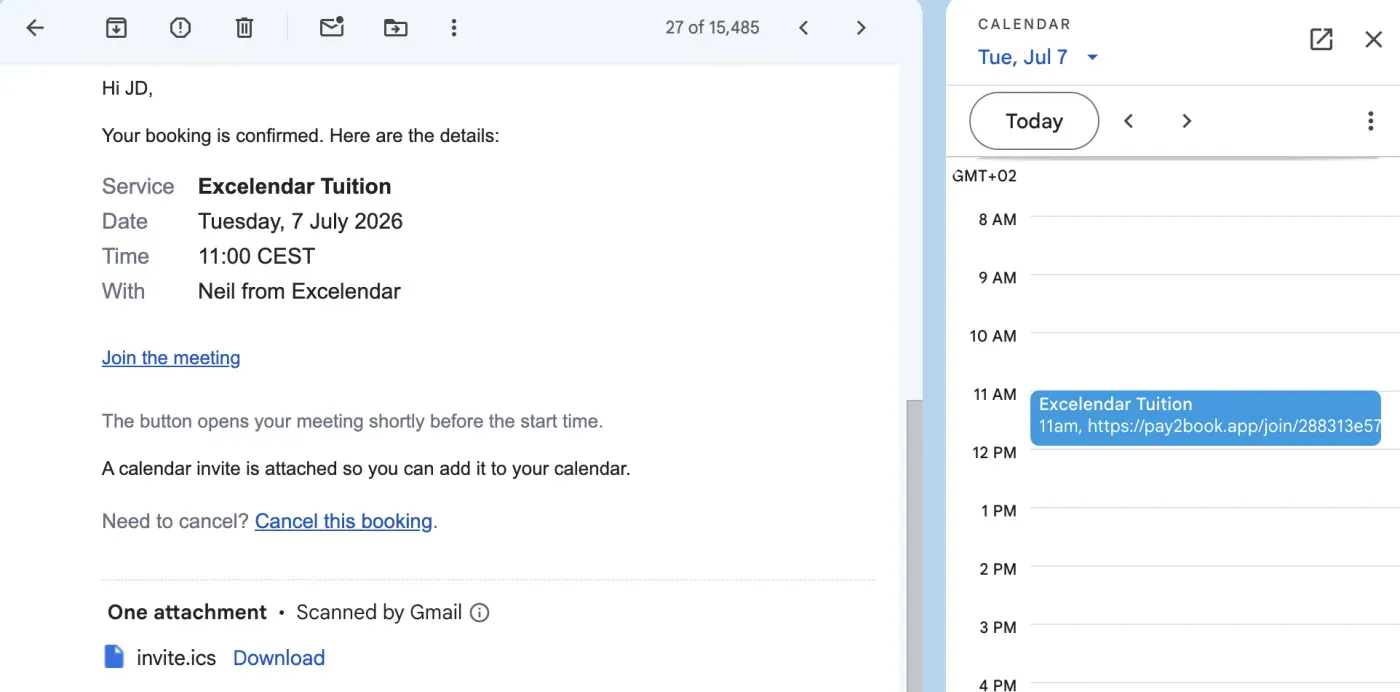The width and height of the screenshot is (1400, 692).
Task: Open calendar in new tab icon
Action: [1321, 39]
